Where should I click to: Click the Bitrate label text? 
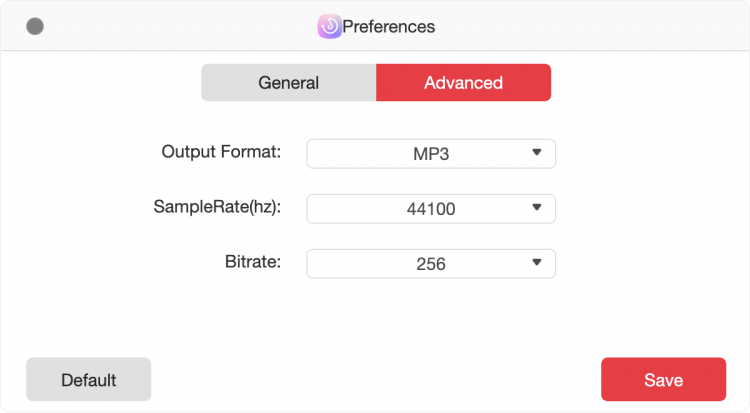(x=253, y=262)
